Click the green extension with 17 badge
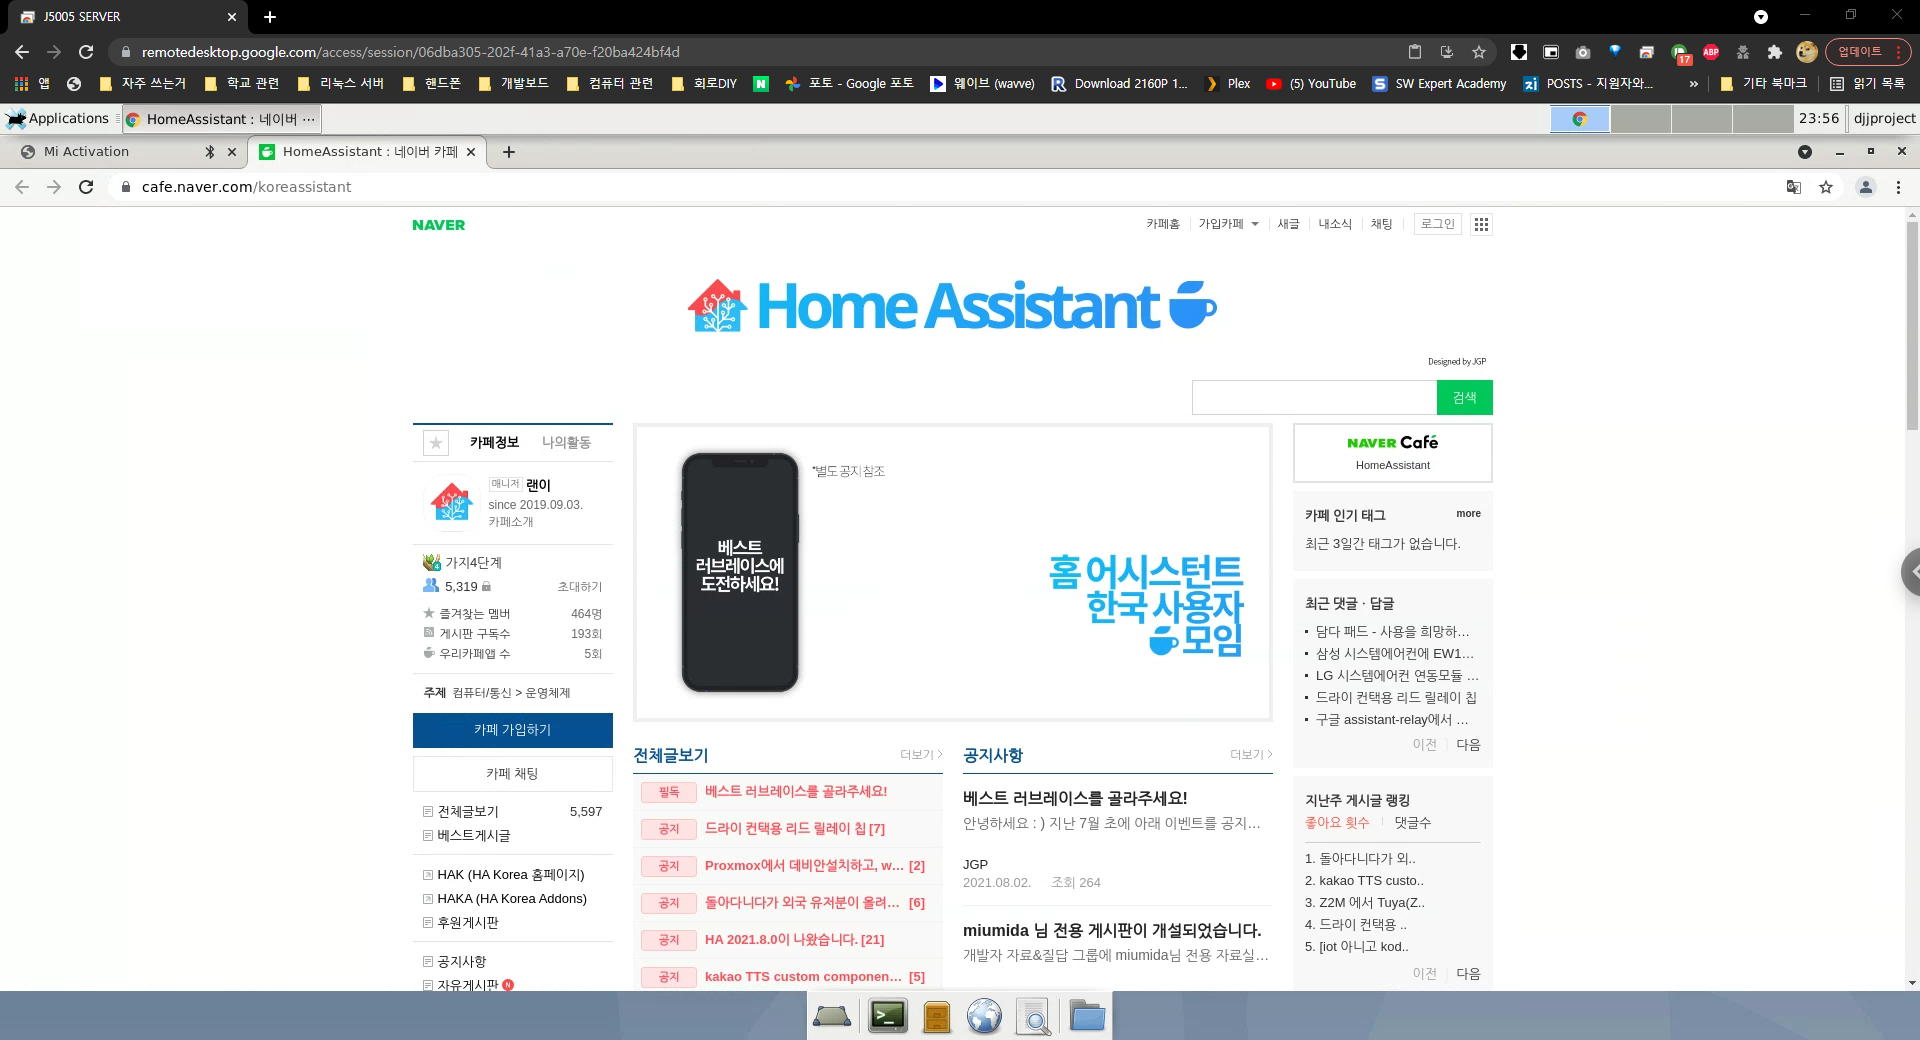 [x=1680, y=53]
